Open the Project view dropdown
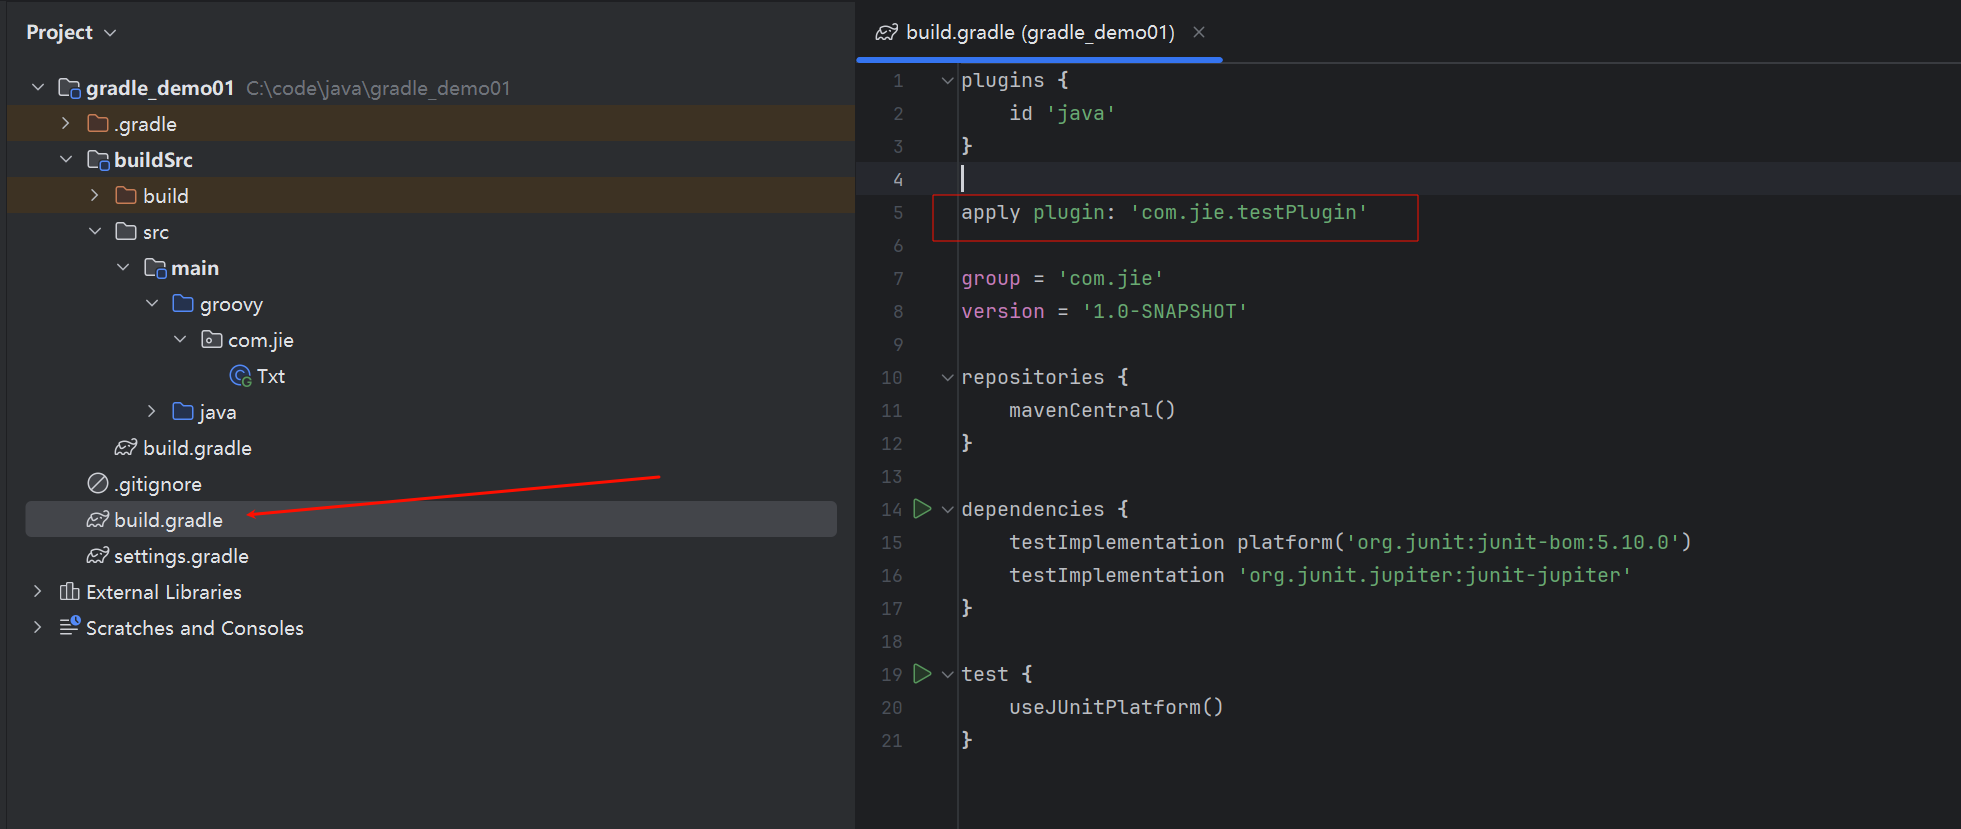1961x829 pixels. [71, 33]
